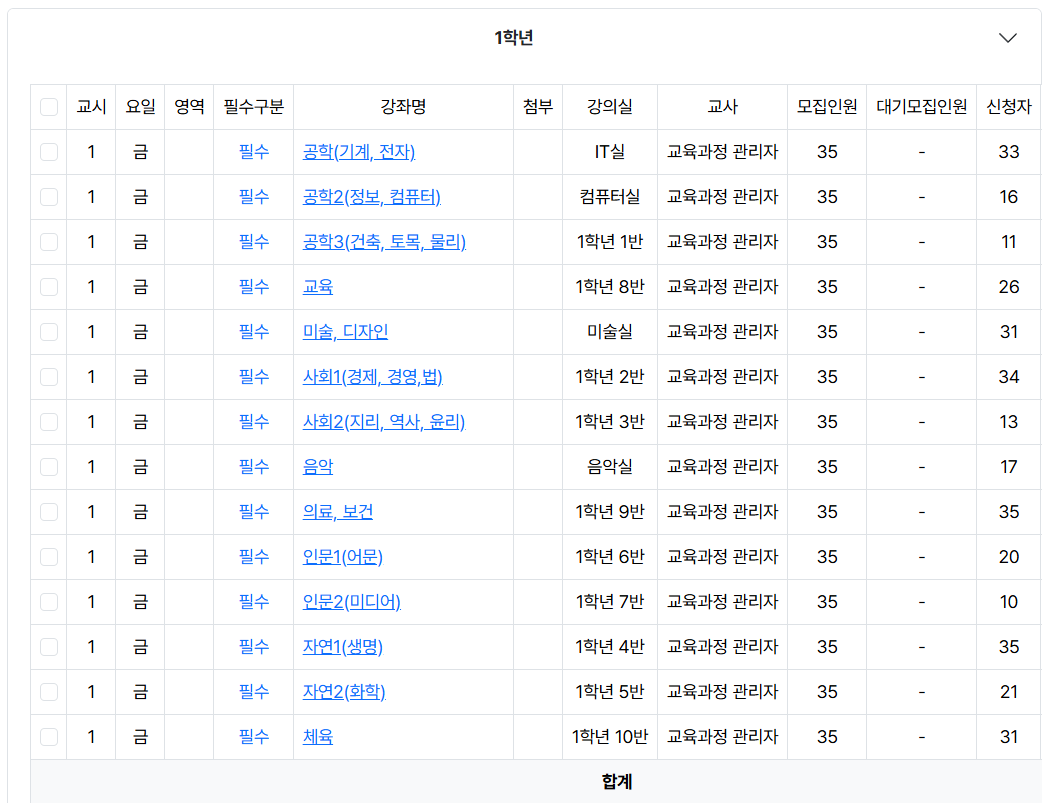Toggle the select-all header checkbox

(49, 106)
